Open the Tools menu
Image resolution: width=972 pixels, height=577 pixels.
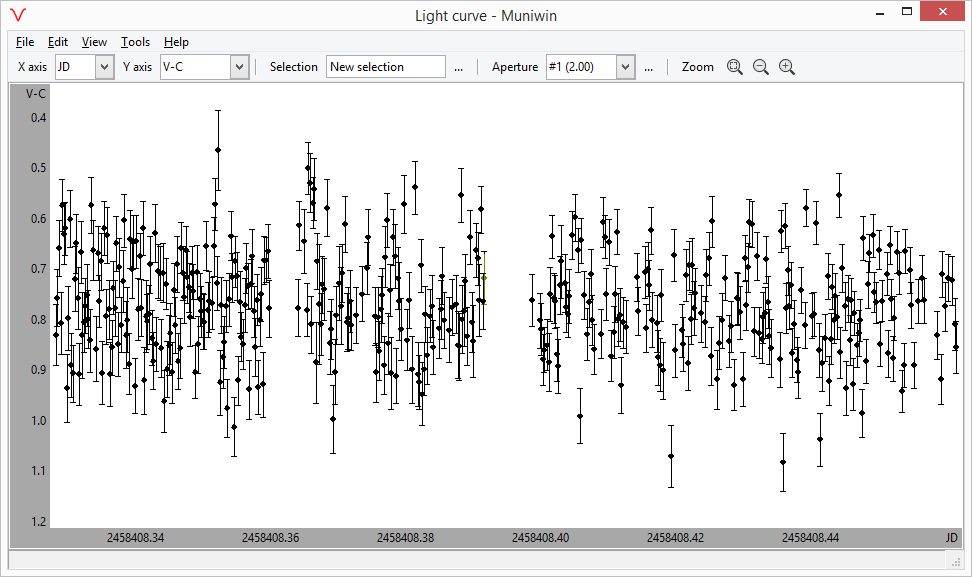[135, 42]
